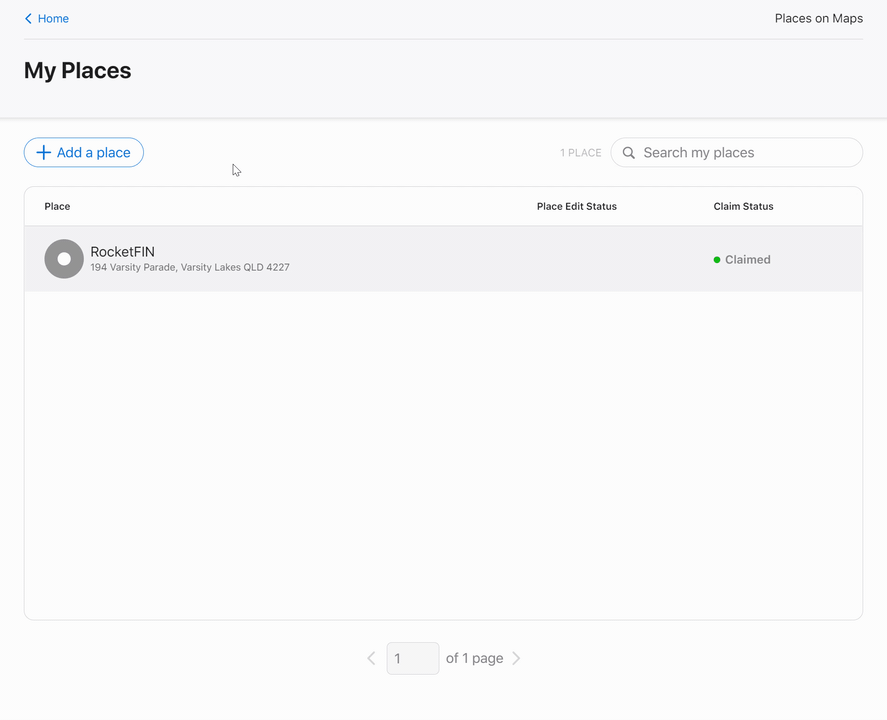Select the 1 PLACE count label
This screenshot has width=887, height=720.
pyautogui.click(x=581, y=152)
